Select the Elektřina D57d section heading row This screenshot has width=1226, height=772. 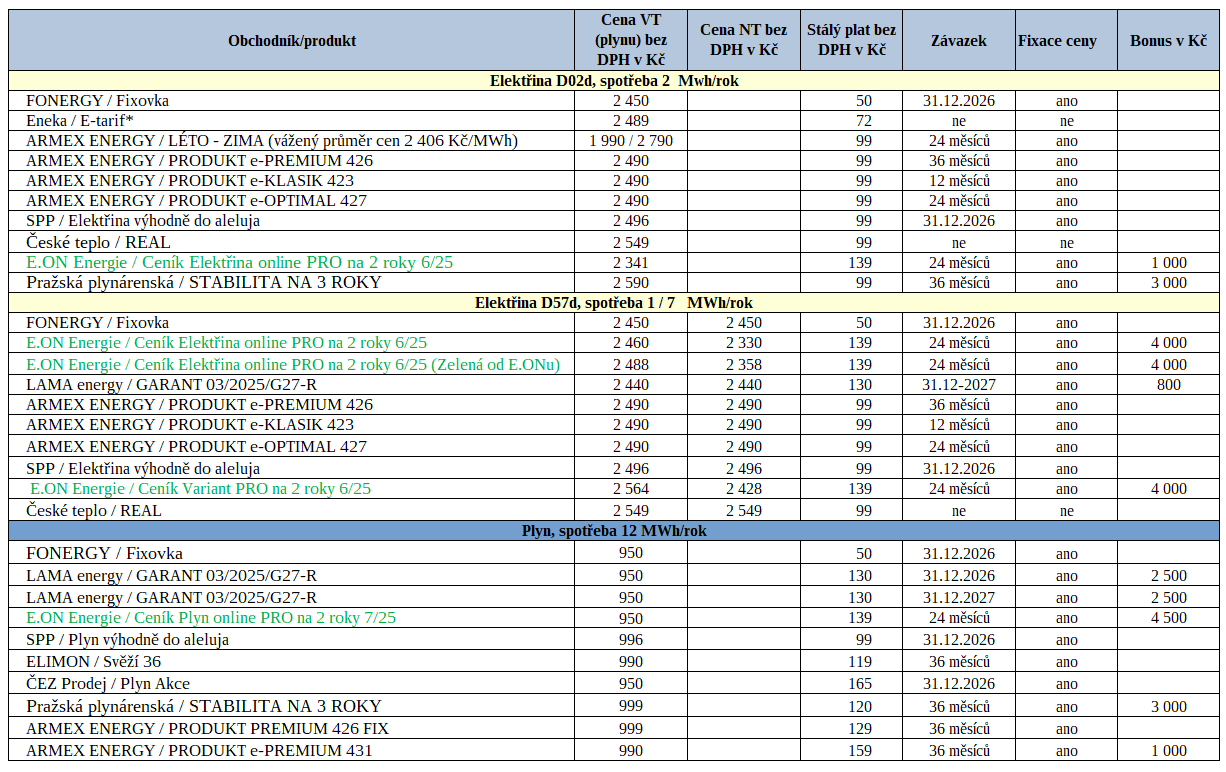click(614, 303)
